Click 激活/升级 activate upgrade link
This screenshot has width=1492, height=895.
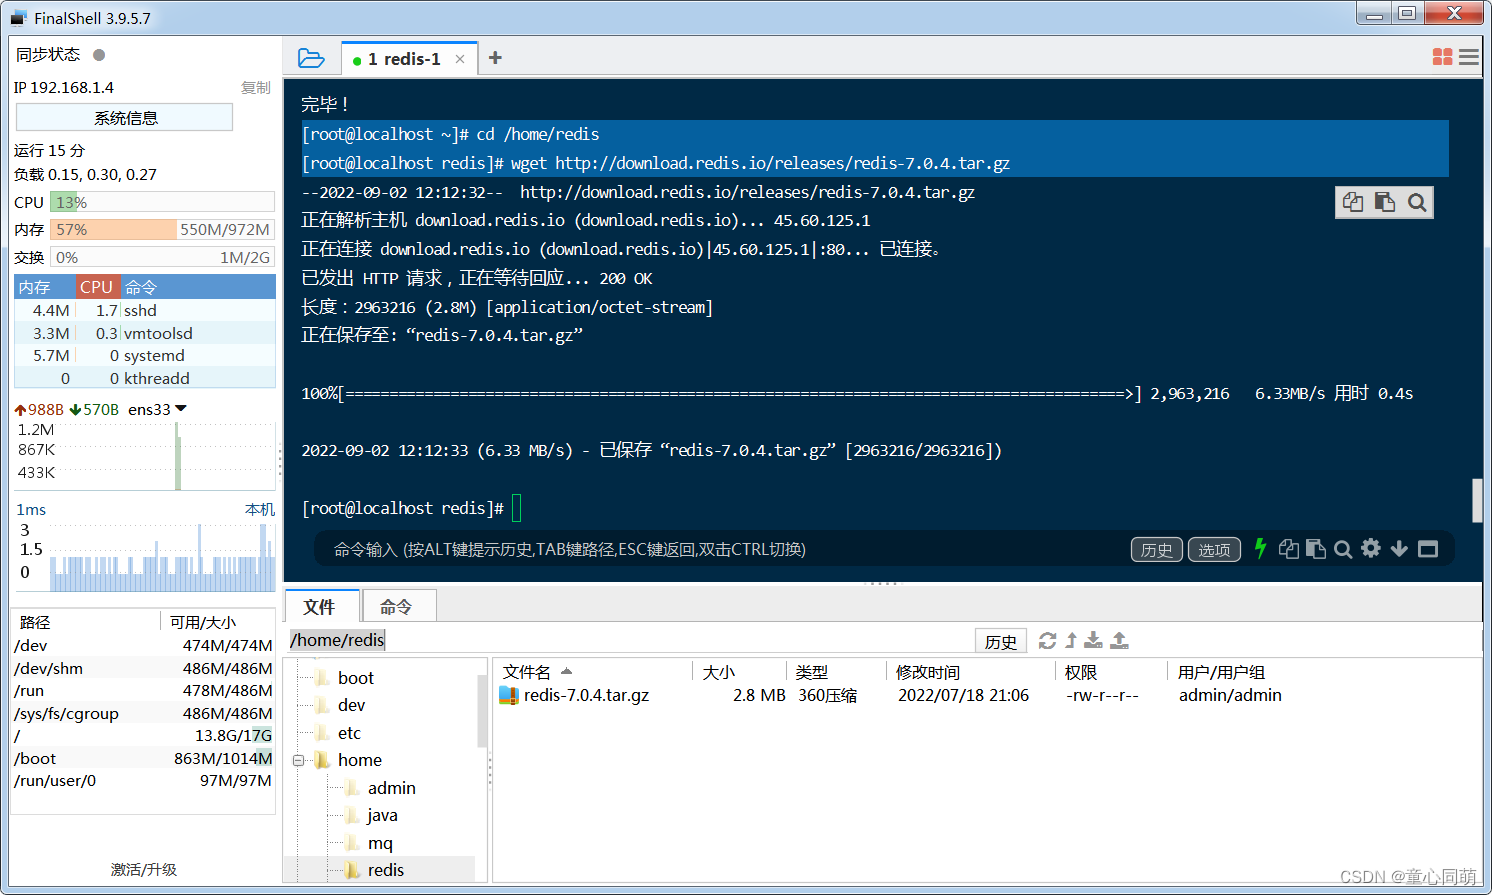point(144,869)
